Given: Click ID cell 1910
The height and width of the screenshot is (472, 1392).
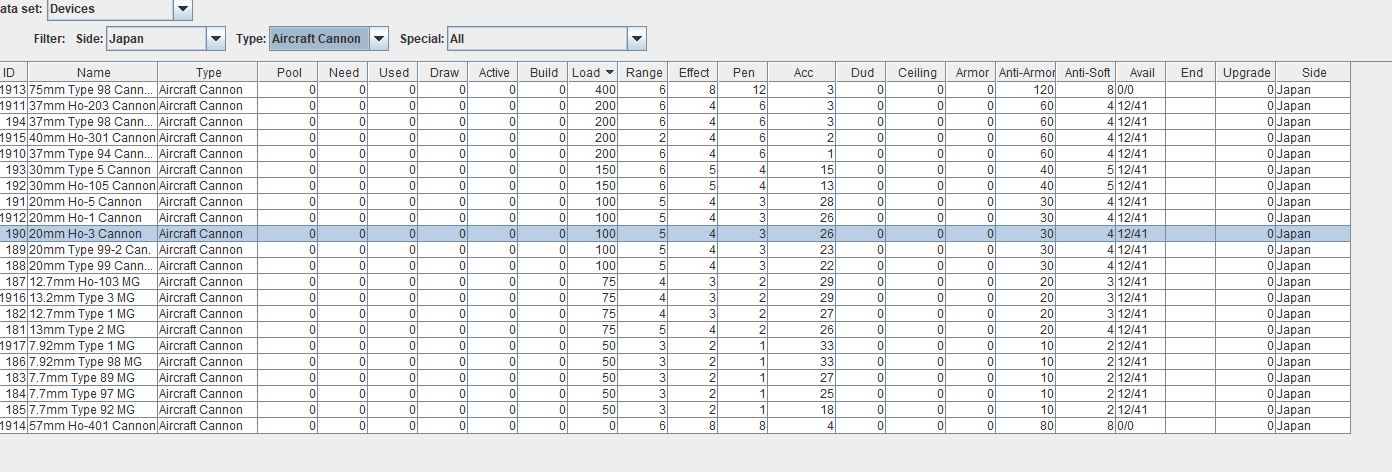Looking at the screenshot, I should 13,154.
